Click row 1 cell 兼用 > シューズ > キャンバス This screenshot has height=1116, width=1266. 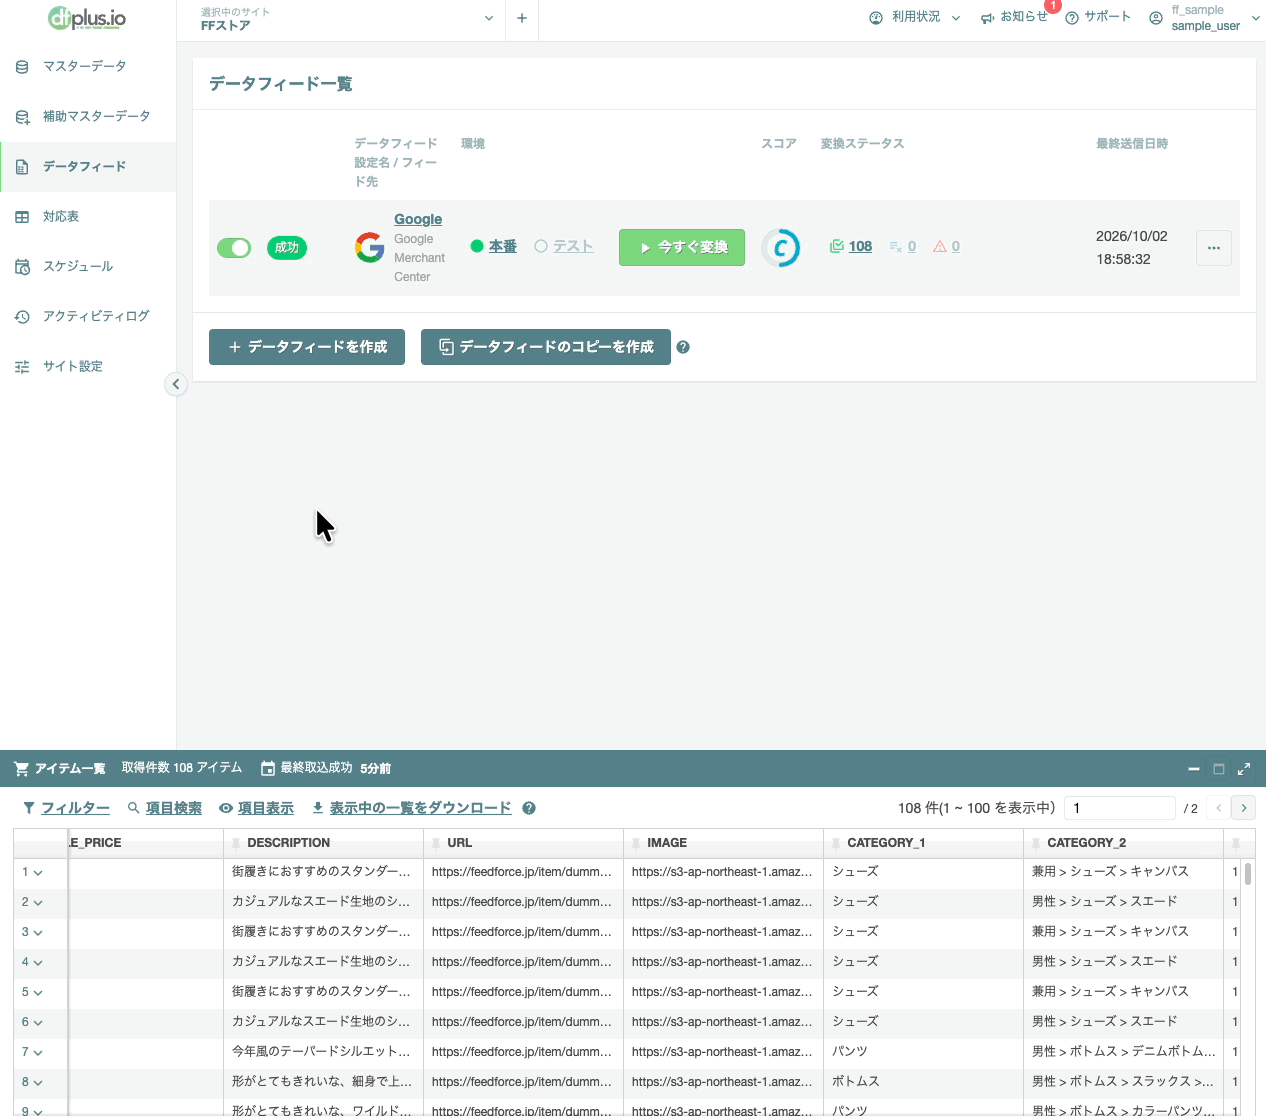pyautogui.click(x=1123, y=872)
